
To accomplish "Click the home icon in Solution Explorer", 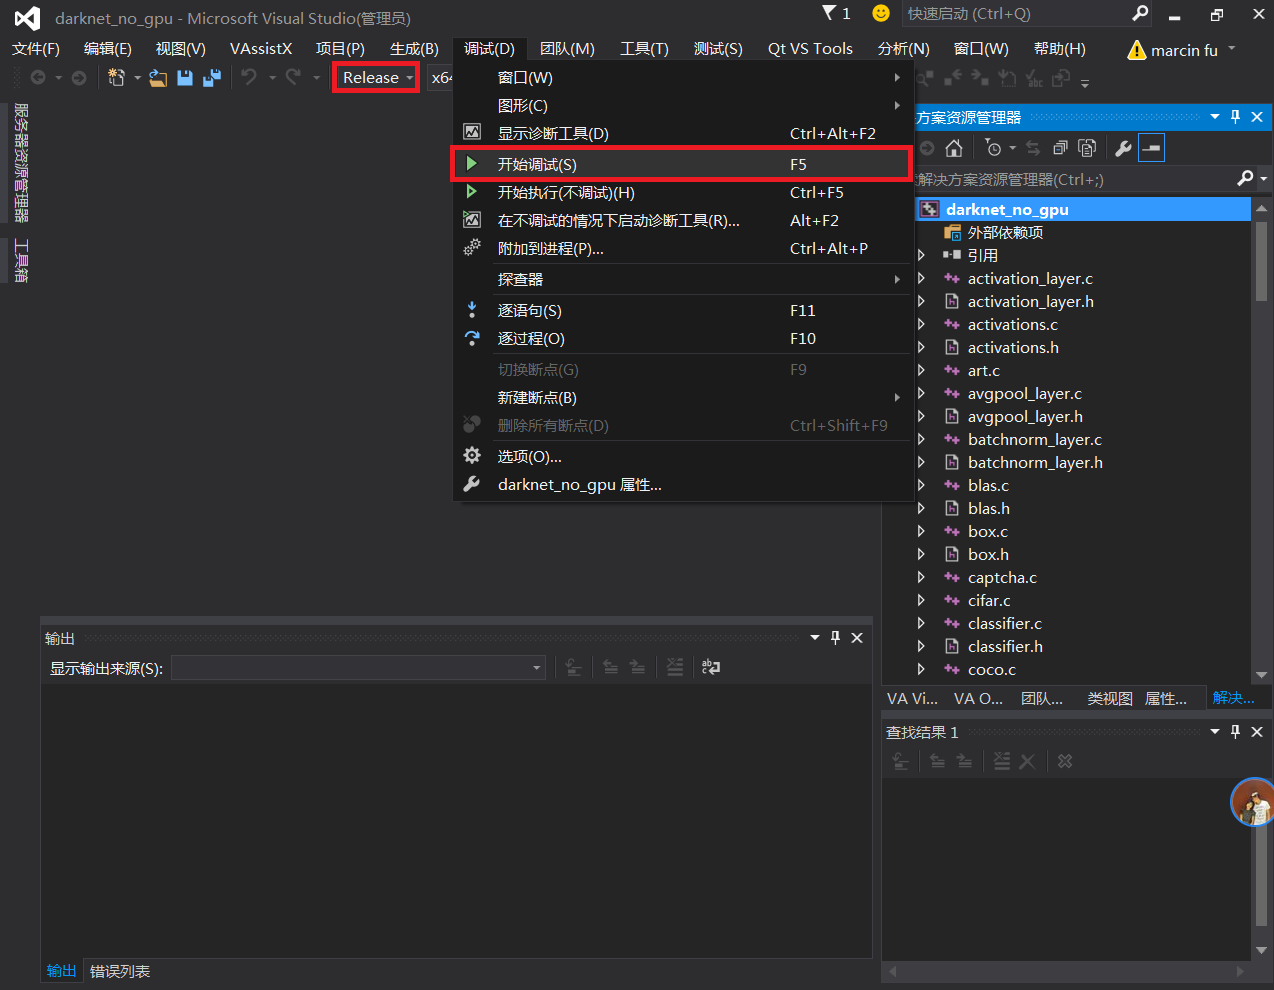I will pos(954,148).
